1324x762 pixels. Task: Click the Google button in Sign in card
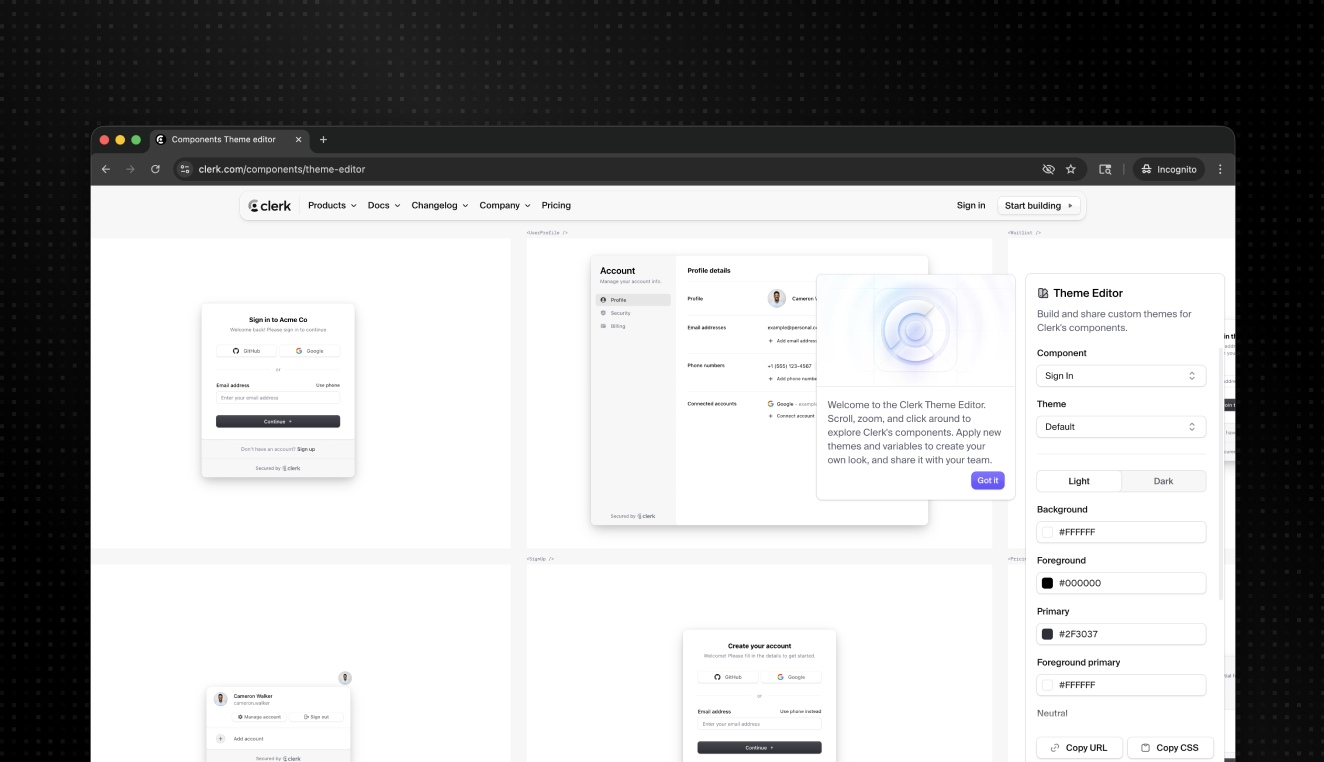[309, 351]
